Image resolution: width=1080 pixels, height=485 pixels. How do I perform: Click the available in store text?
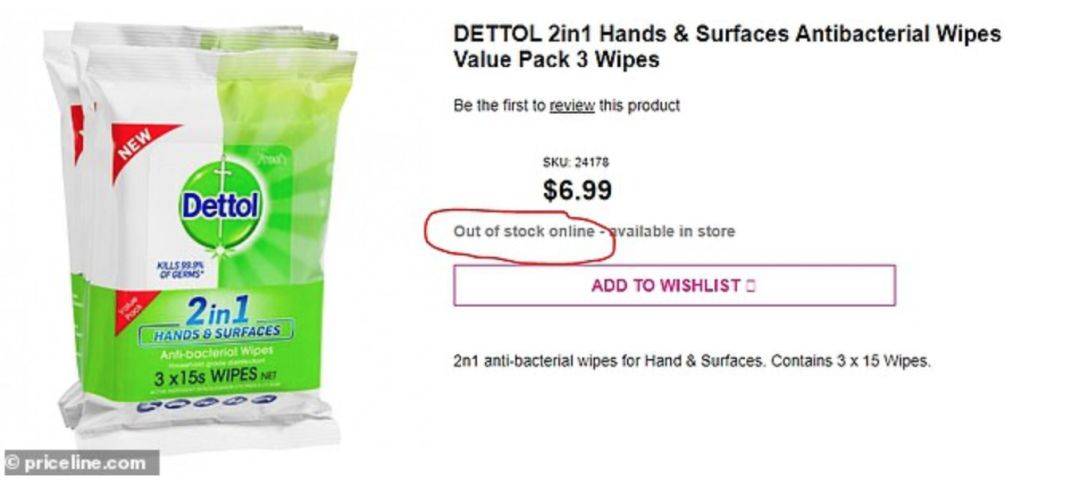(x=673, y=231)
